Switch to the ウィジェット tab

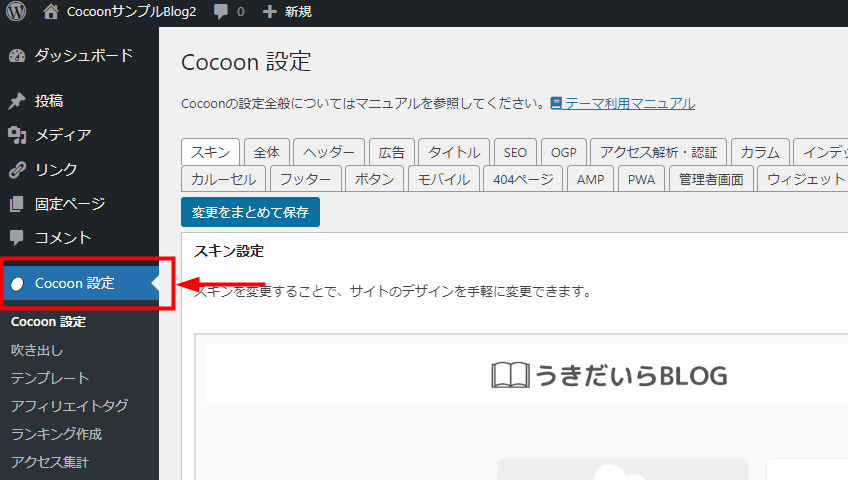point(804,179)
